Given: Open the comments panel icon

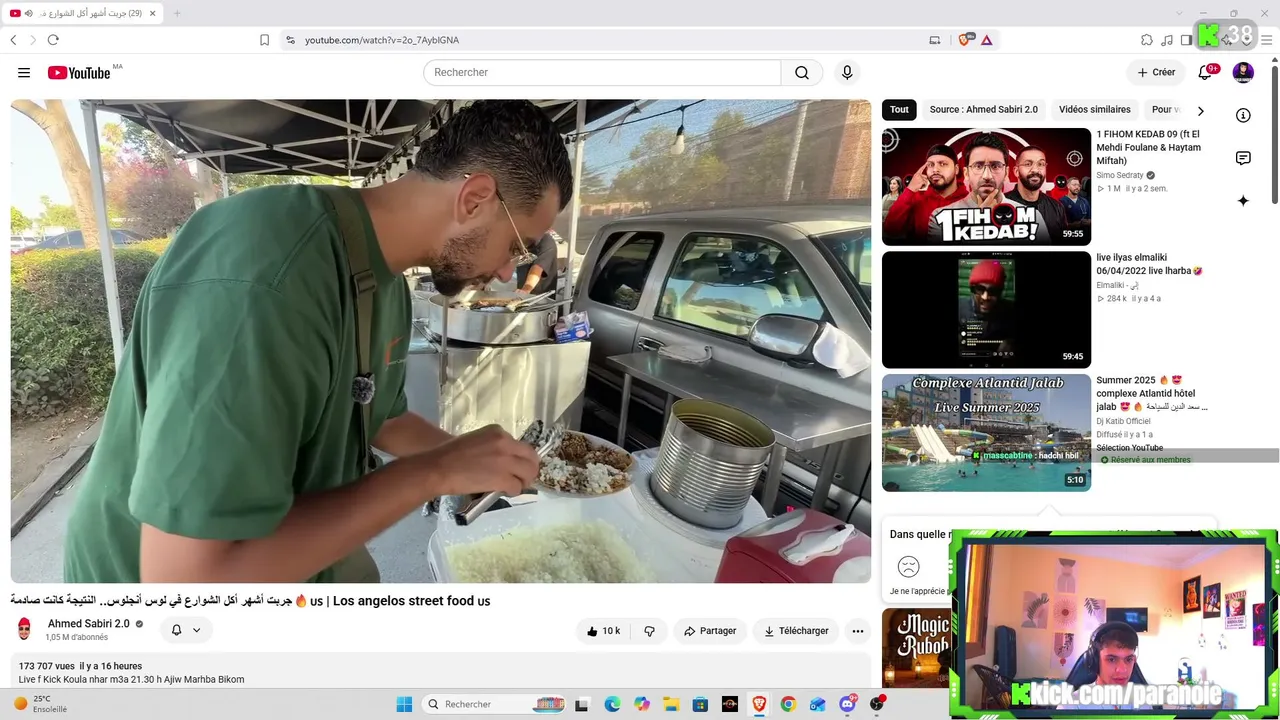Looking at the screenshot, I should click(x=1243, y=158).
